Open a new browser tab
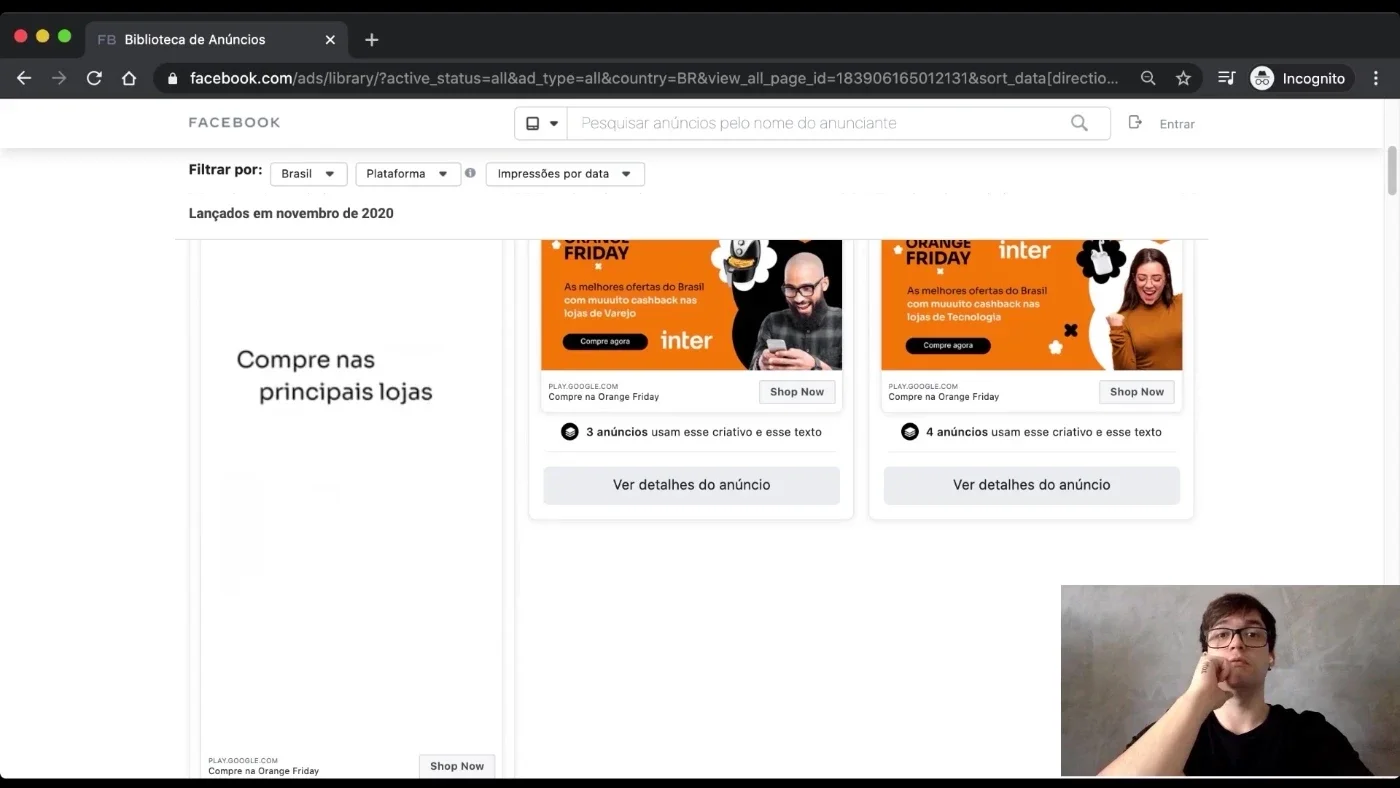 (x=371, y=39)
